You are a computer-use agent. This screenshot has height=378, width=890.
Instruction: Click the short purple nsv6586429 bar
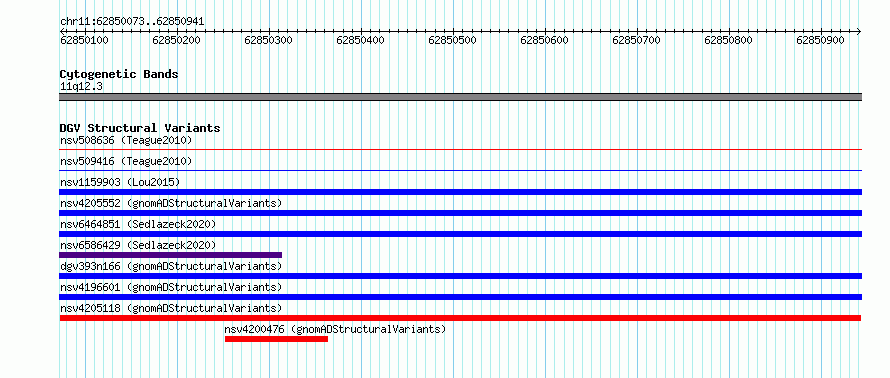tap(170, 255)
